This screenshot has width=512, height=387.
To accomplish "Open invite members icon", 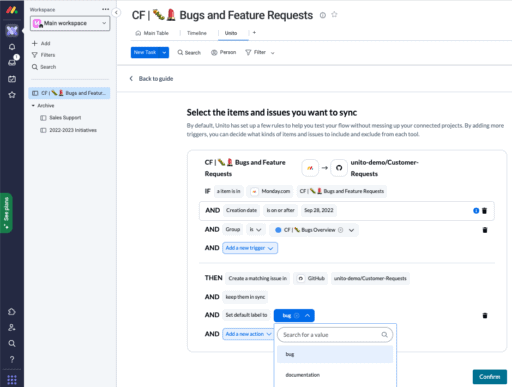I will (x=12, y=328).
